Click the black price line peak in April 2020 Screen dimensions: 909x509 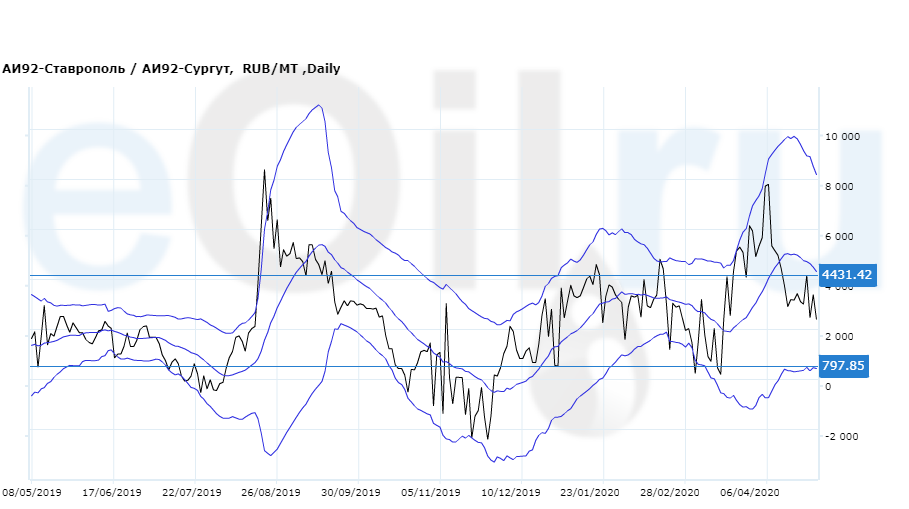[x=767, y=185]
